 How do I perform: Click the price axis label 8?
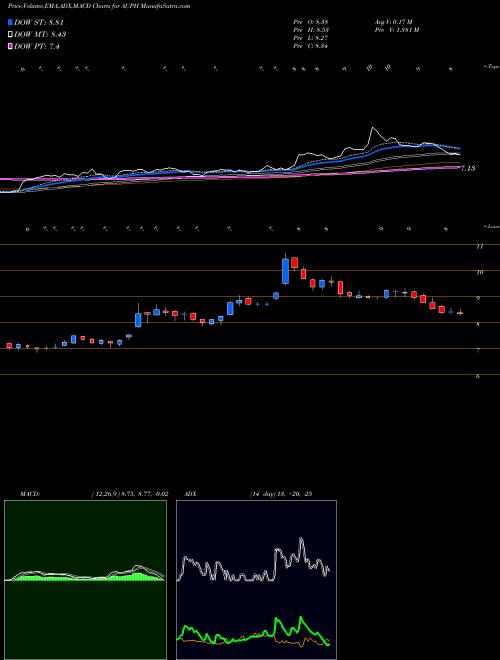pos(478,325)
